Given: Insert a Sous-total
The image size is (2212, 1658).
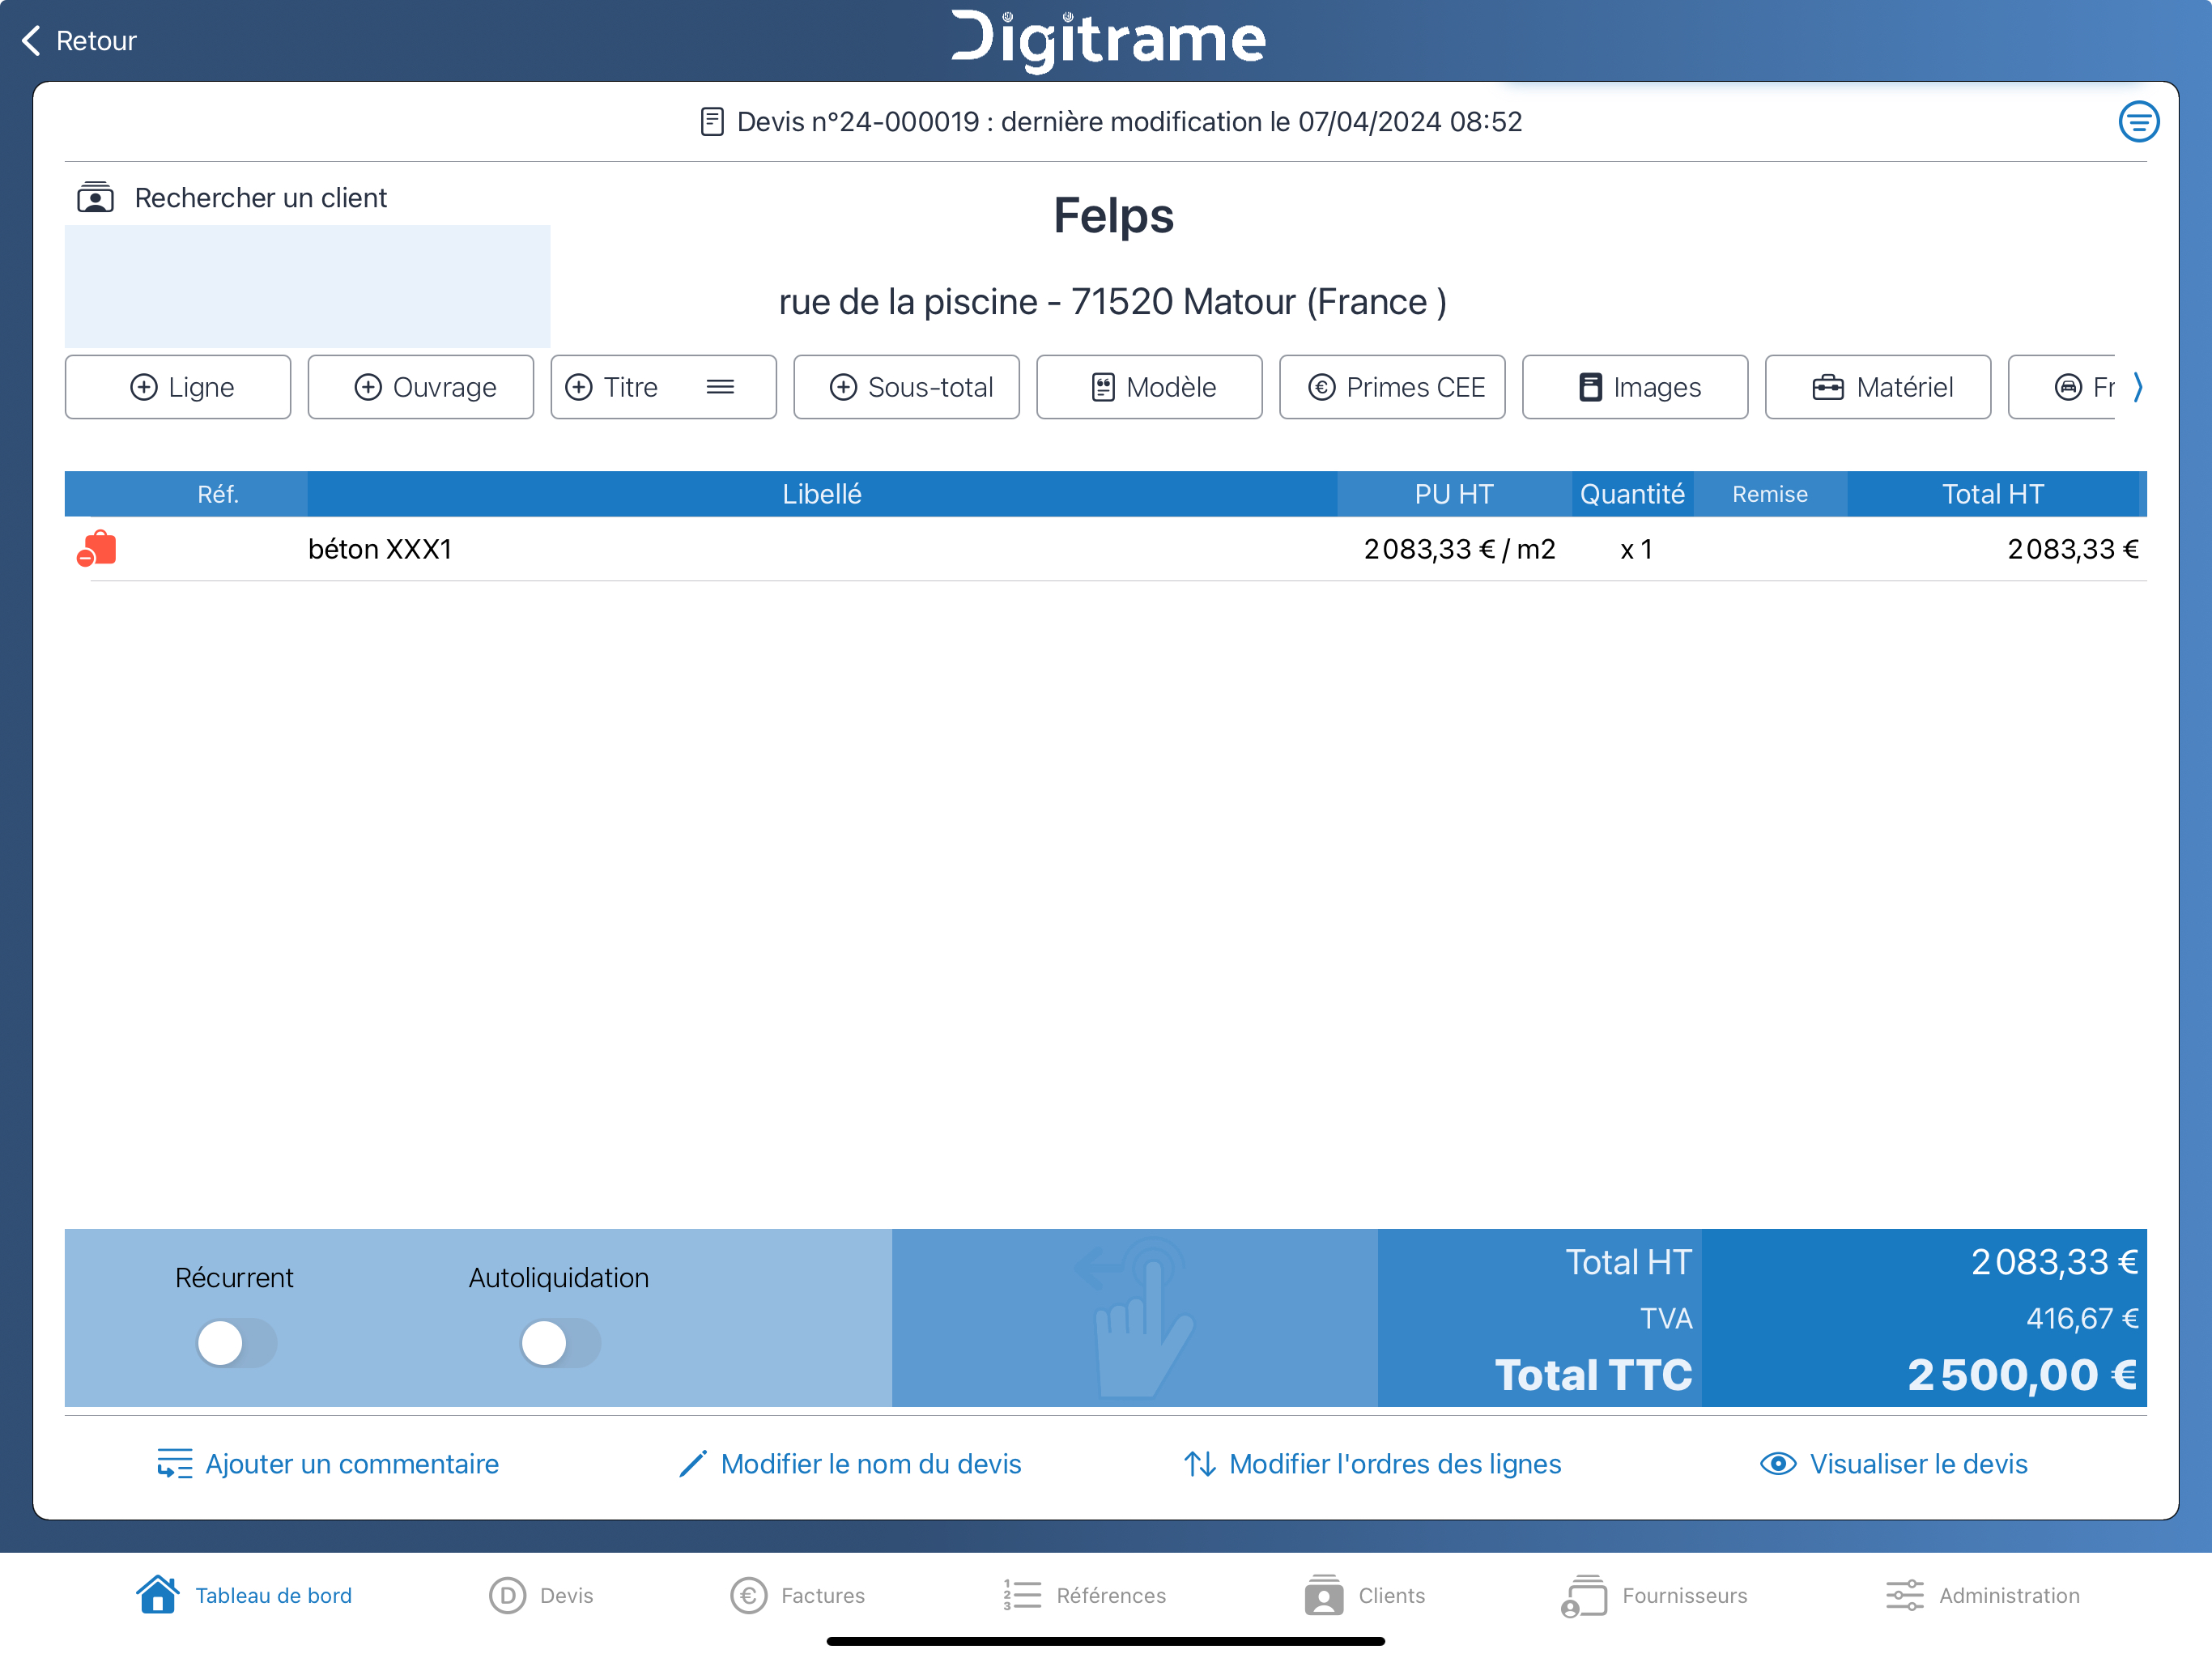Looking at the screenshot, I should click(x=906, y=387).
